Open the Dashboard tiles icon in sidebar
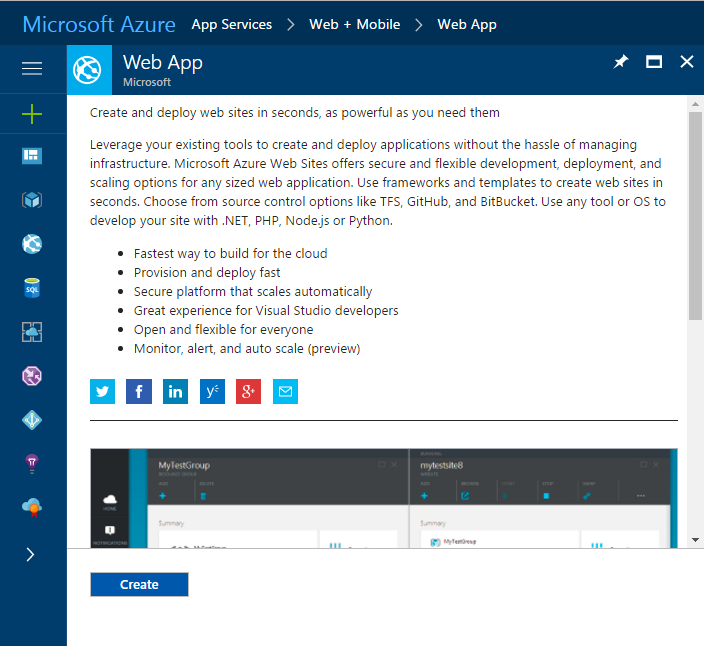The image size is (704, 646). click(x=32, y=156)
